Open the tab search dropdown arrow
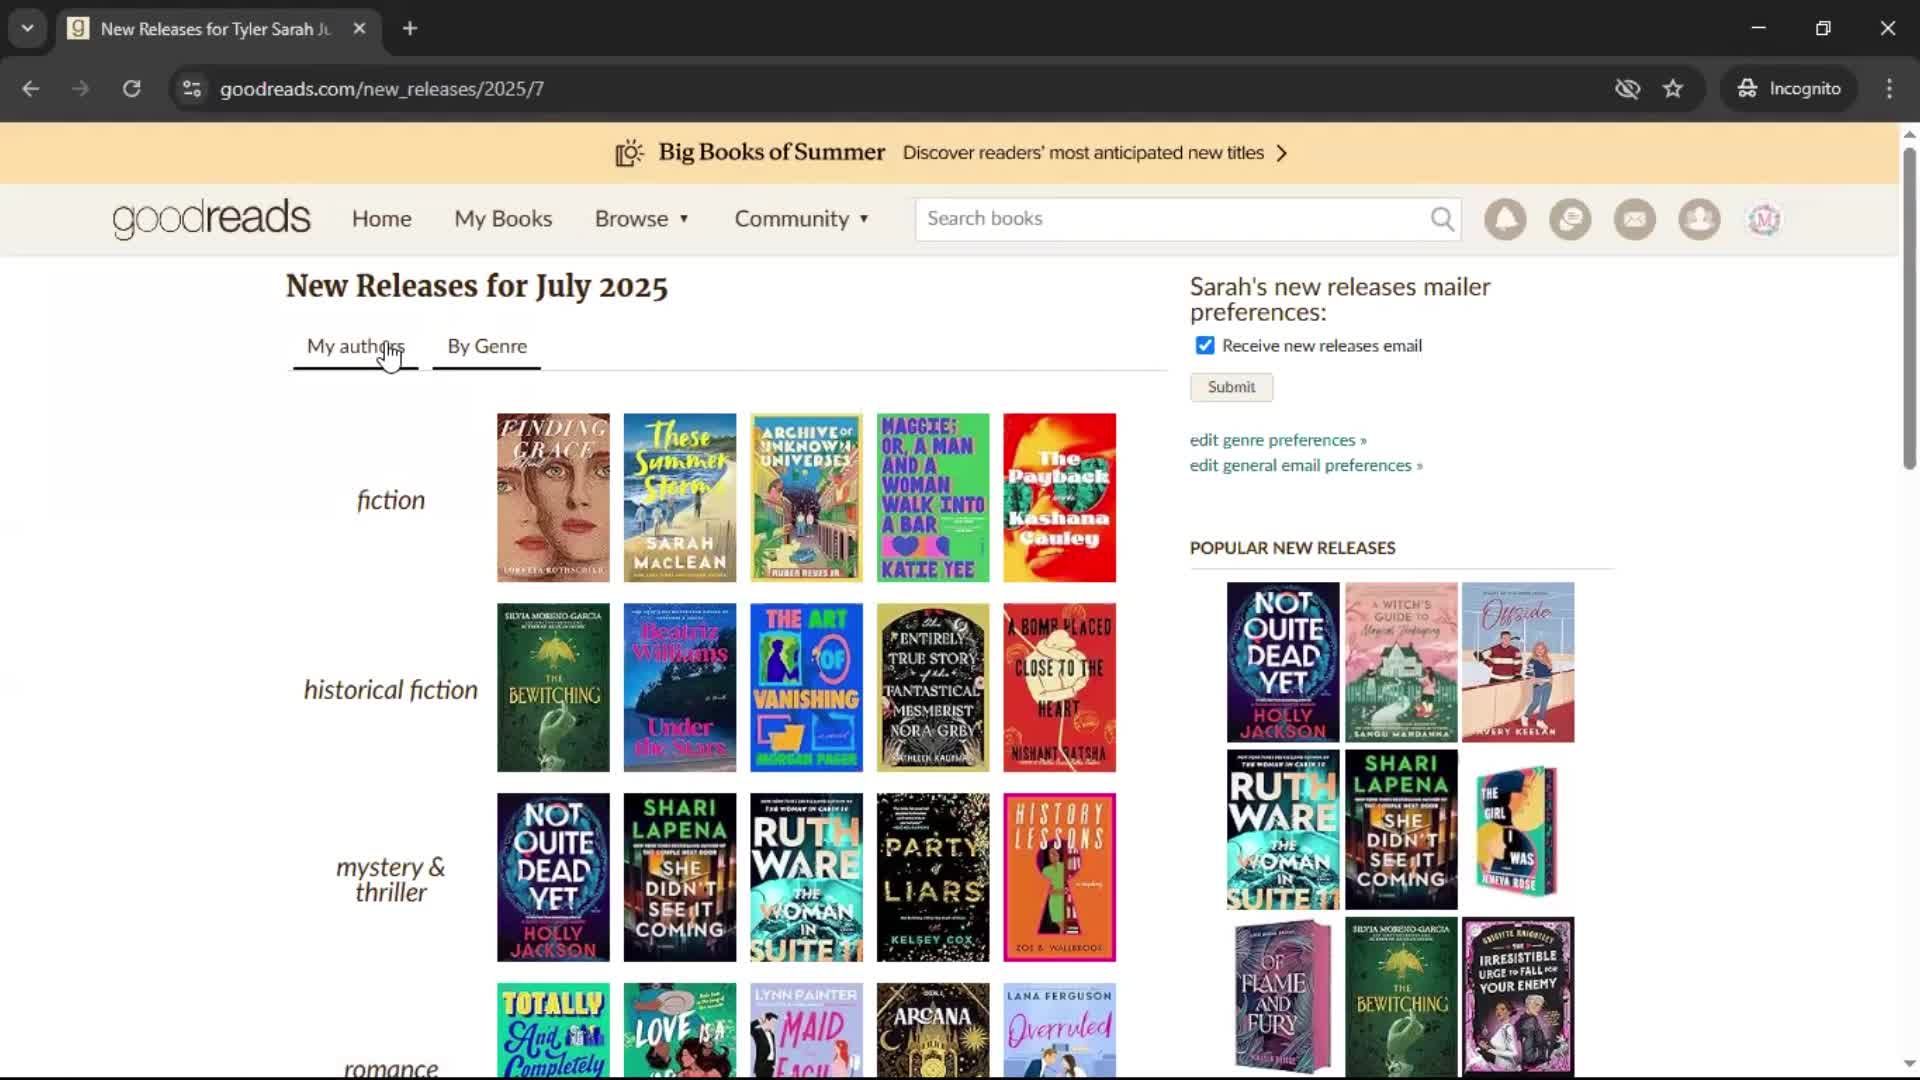1920x1080 pixels. coord(28,29)
